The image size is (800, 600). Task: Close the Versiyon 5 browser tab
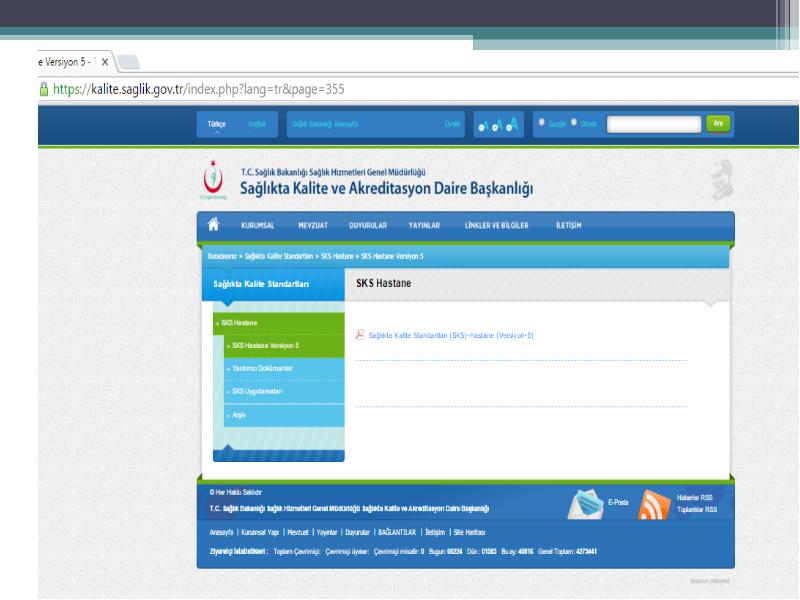(105, 62)
